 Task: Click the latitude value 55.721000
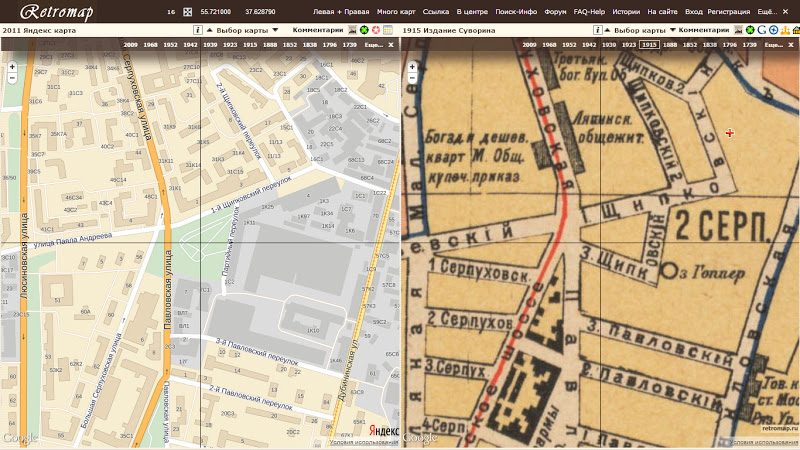click(215, 11)
